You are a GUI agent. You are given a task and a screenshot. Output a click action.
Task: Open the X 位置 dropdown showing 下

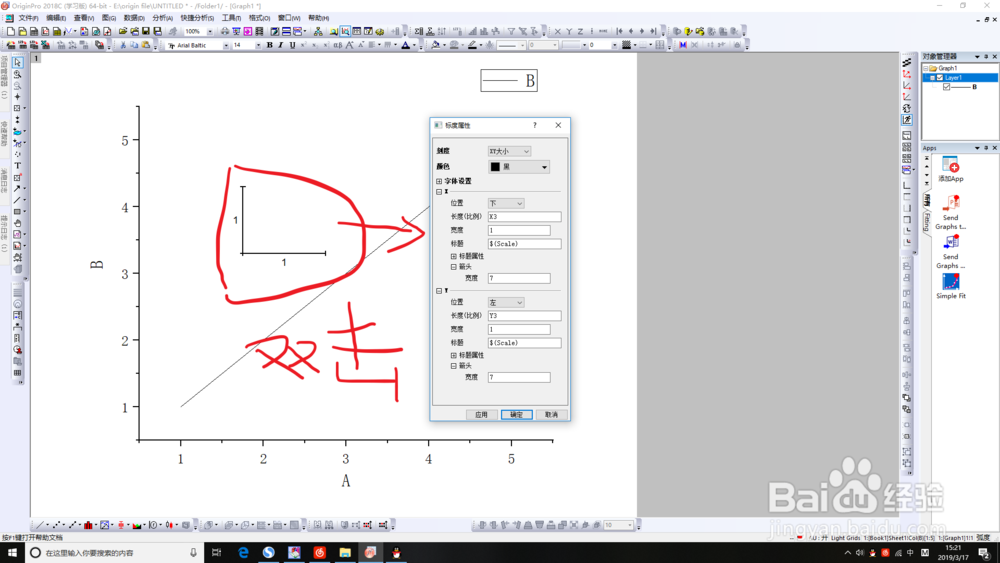coord(506,203)
